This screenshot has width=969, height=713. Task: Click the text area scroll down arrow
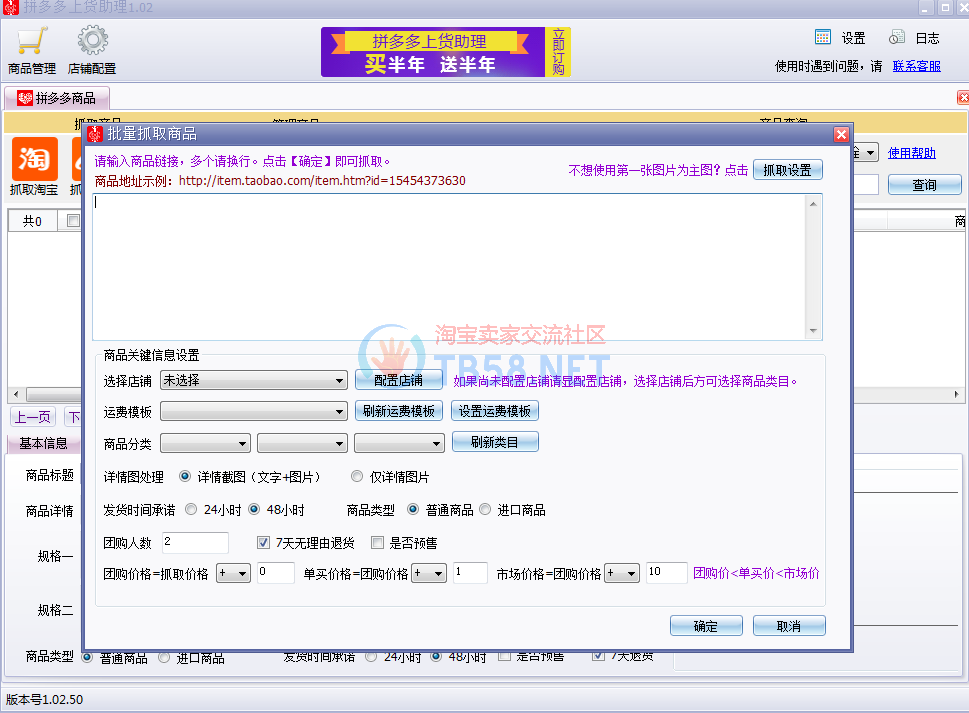[x=813, y=331]
